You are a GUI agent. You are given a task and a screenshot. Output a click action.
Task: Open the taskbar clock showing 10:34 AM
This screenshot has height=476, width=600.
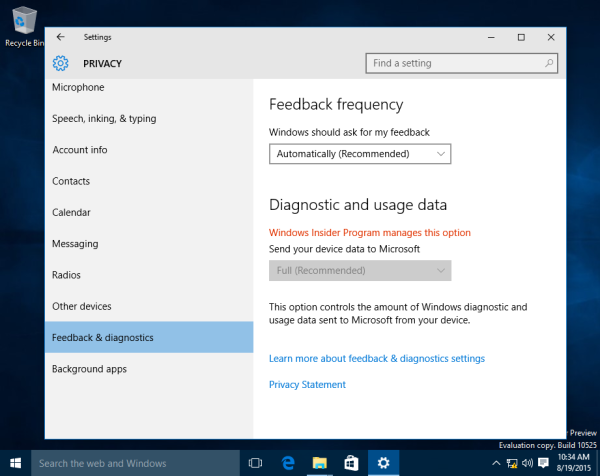click(x=573, y=462)
